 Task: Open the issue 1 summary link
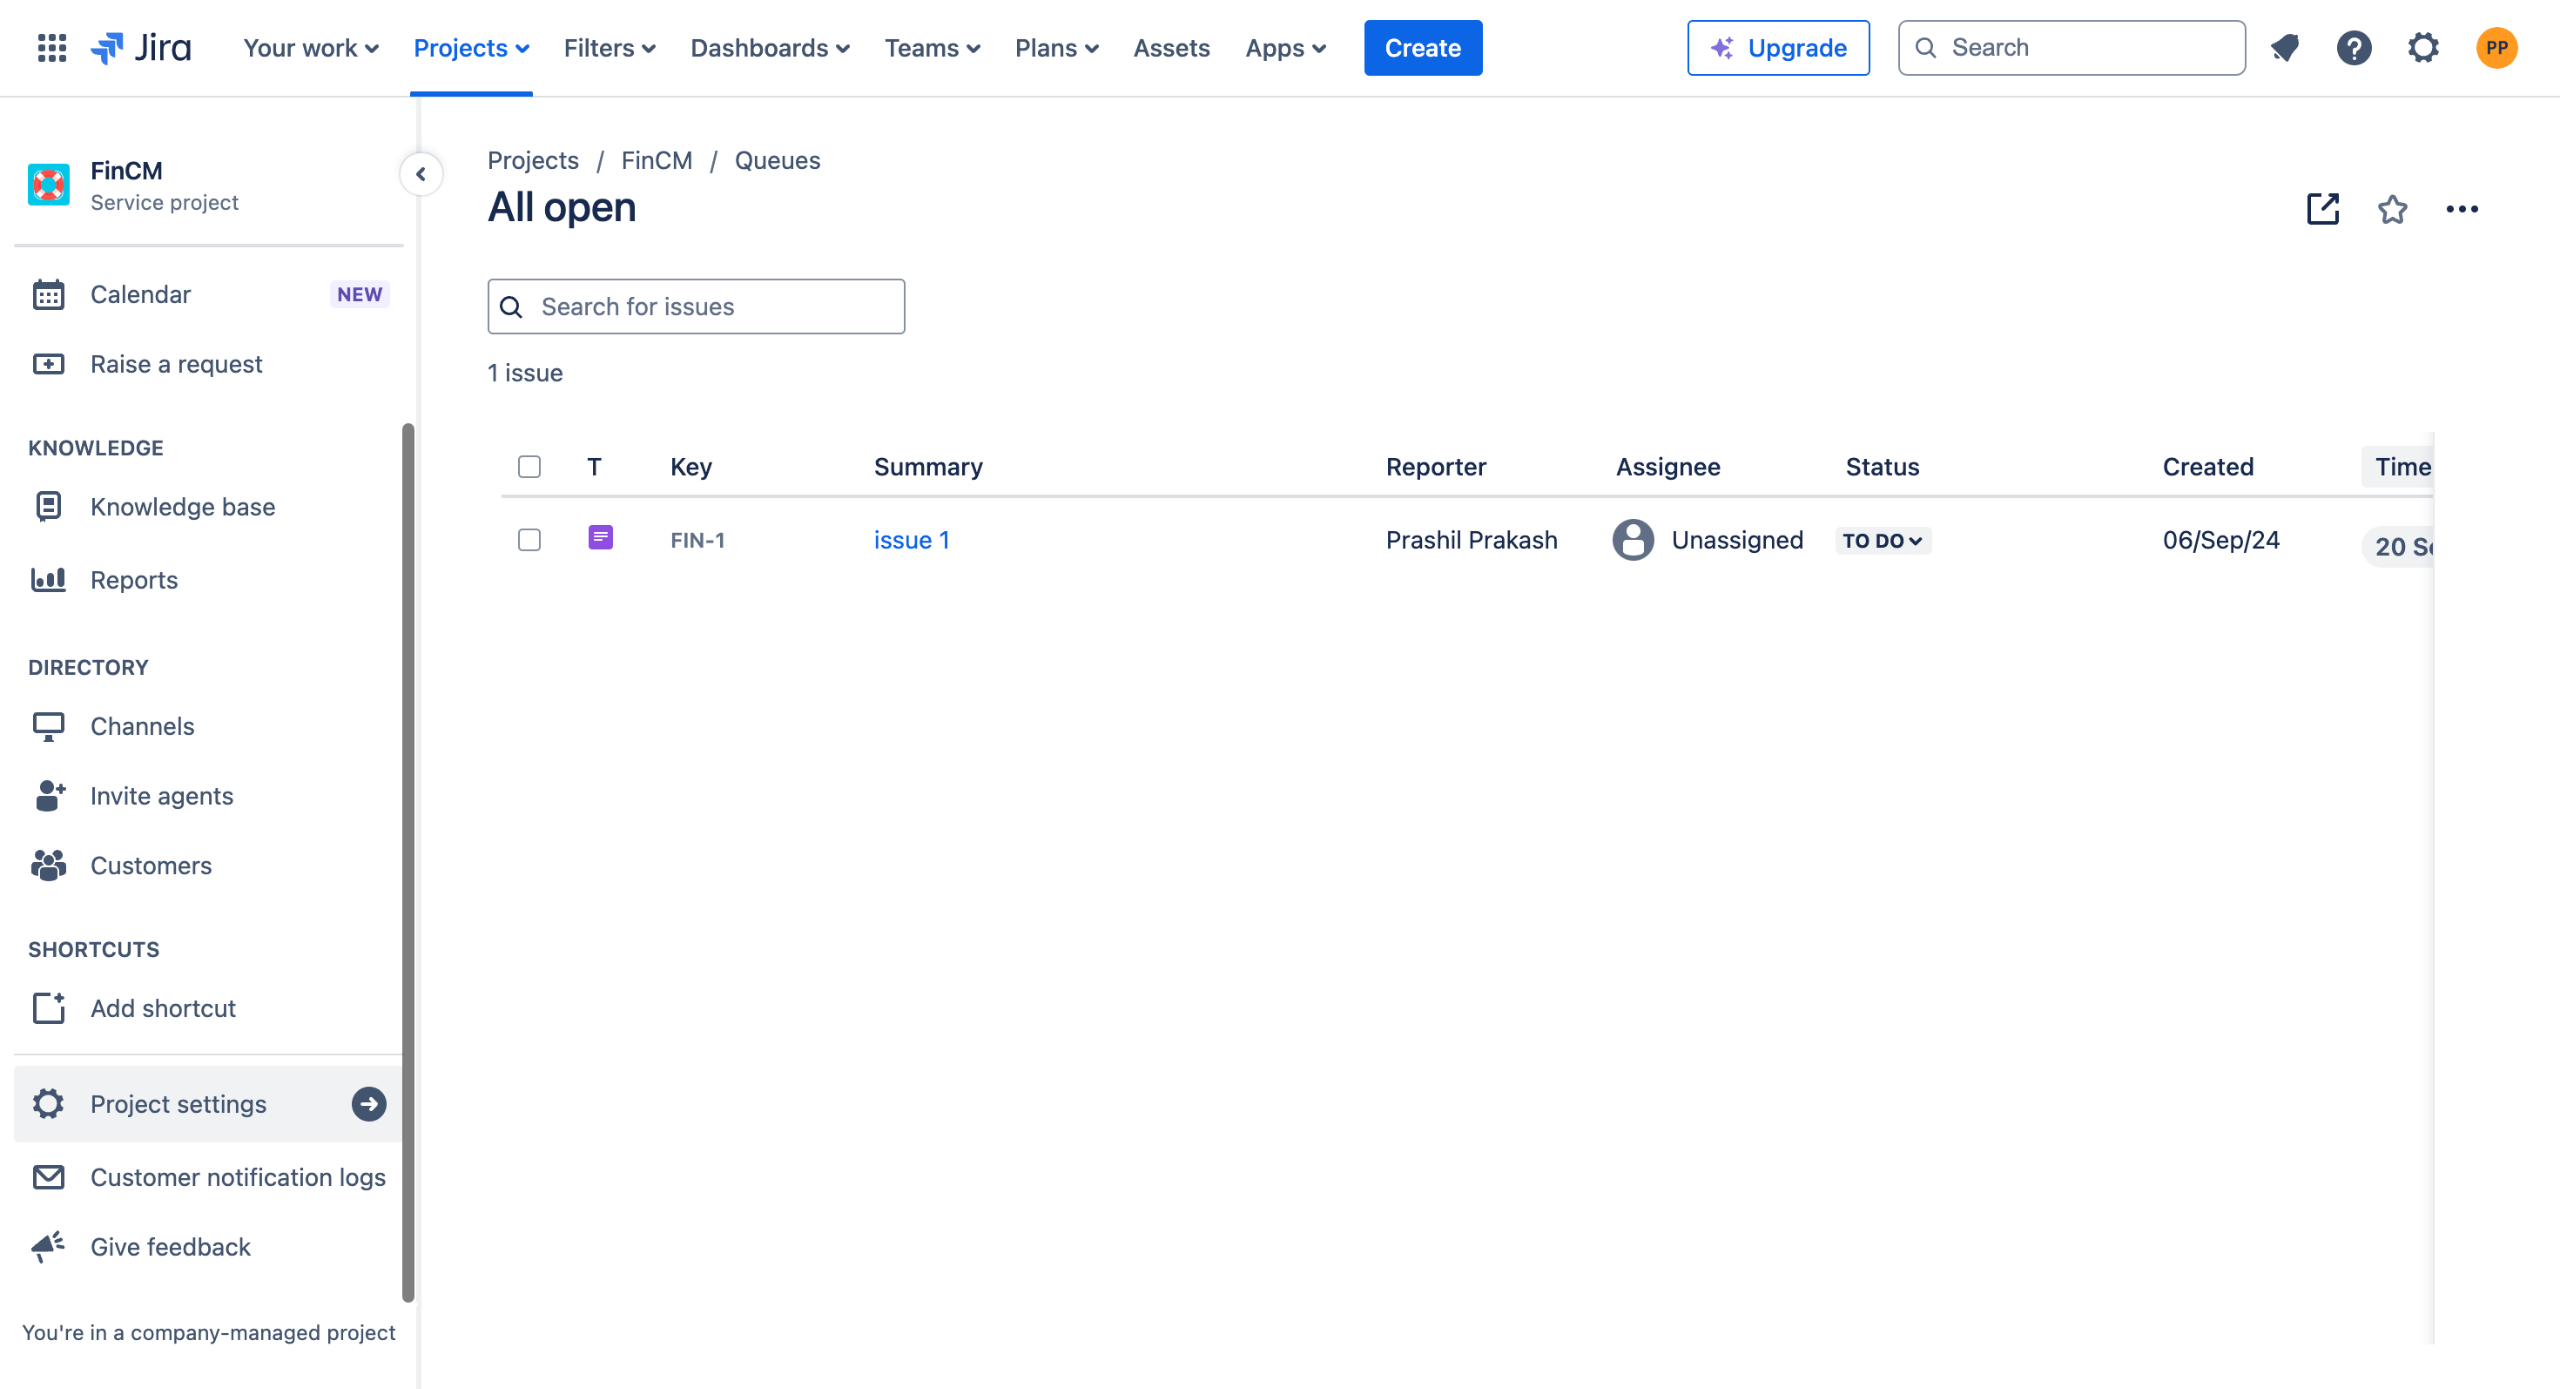[x=911, y=540]
